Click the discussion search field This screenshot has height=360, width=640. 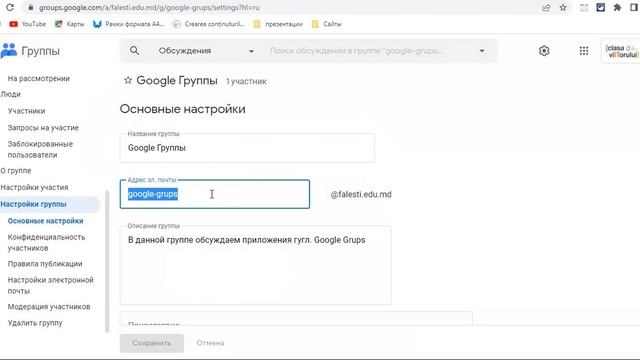click(x=356, y=51)
